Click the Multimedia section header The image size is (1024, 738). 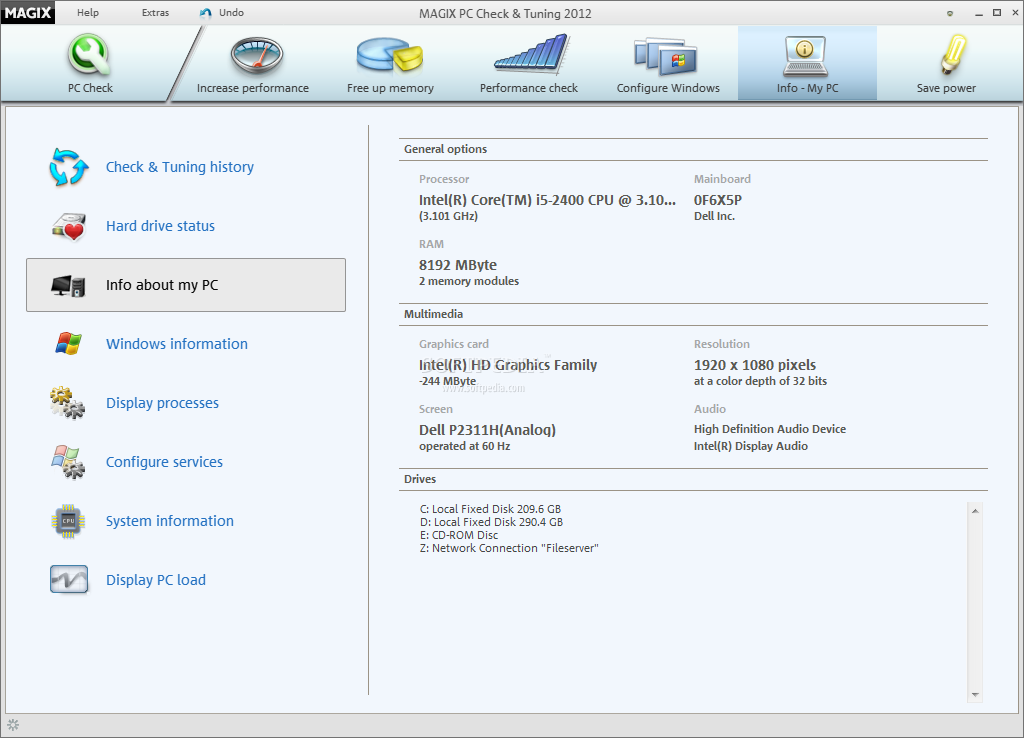pyautogui.click(x=433, y=314)
